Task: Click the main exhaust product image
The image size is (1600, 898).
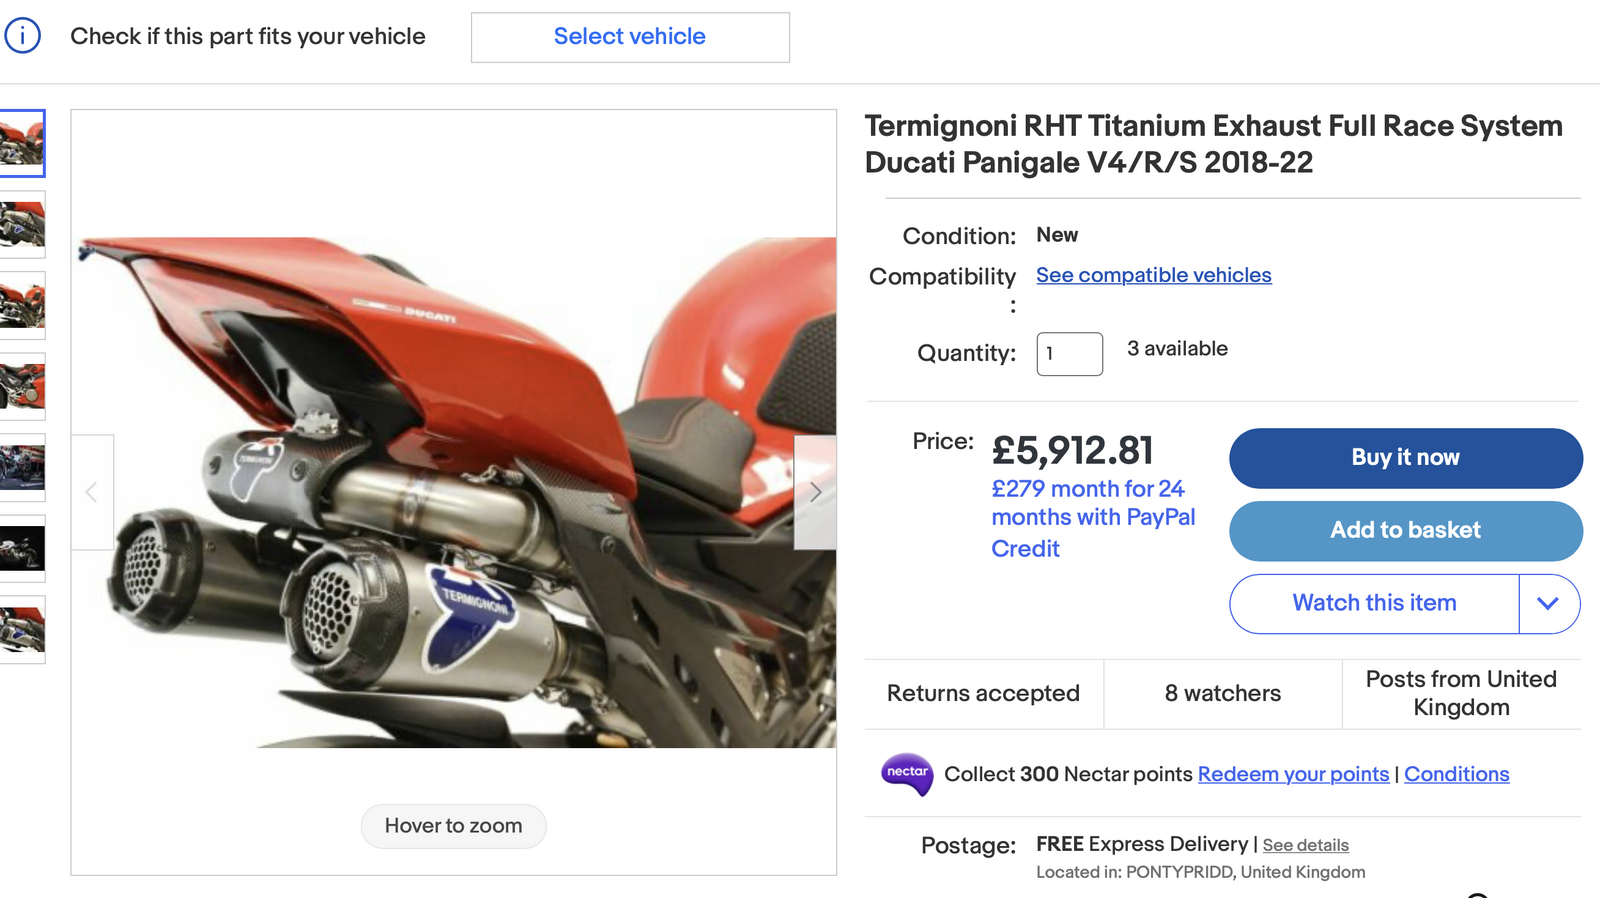Action: [x=453, y=492]
